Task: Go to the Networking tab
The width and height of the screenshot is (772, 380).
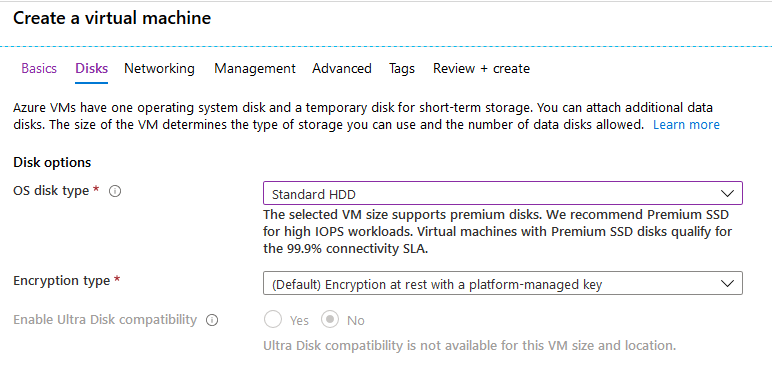Action: (159, 68)
